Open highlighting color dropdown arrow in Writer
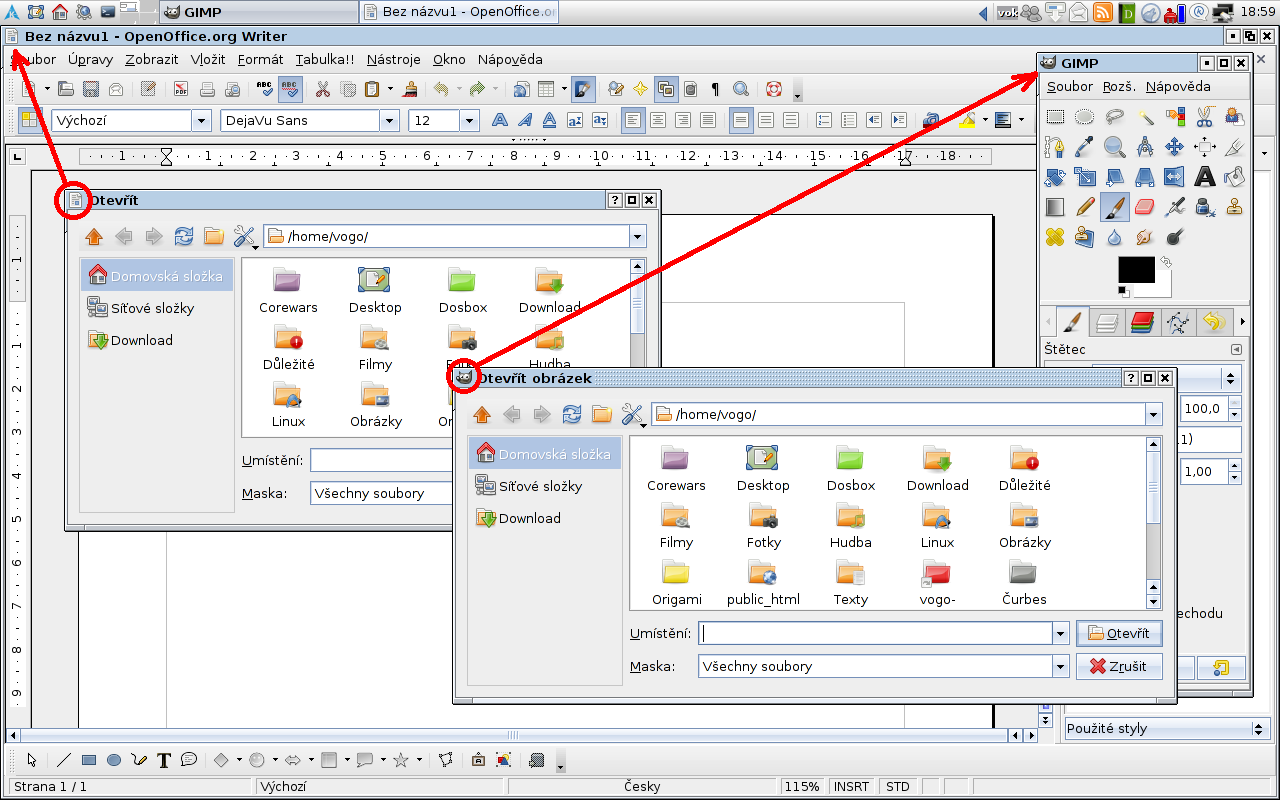The image size is (1280, 800). tap(985, 120)
